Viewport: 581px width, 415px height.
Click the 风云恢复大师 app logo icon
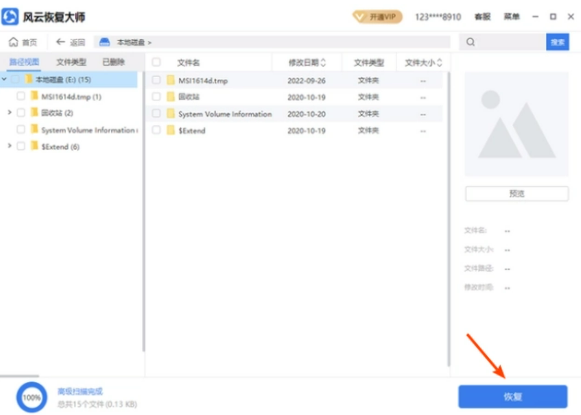(x=10, y=17)
